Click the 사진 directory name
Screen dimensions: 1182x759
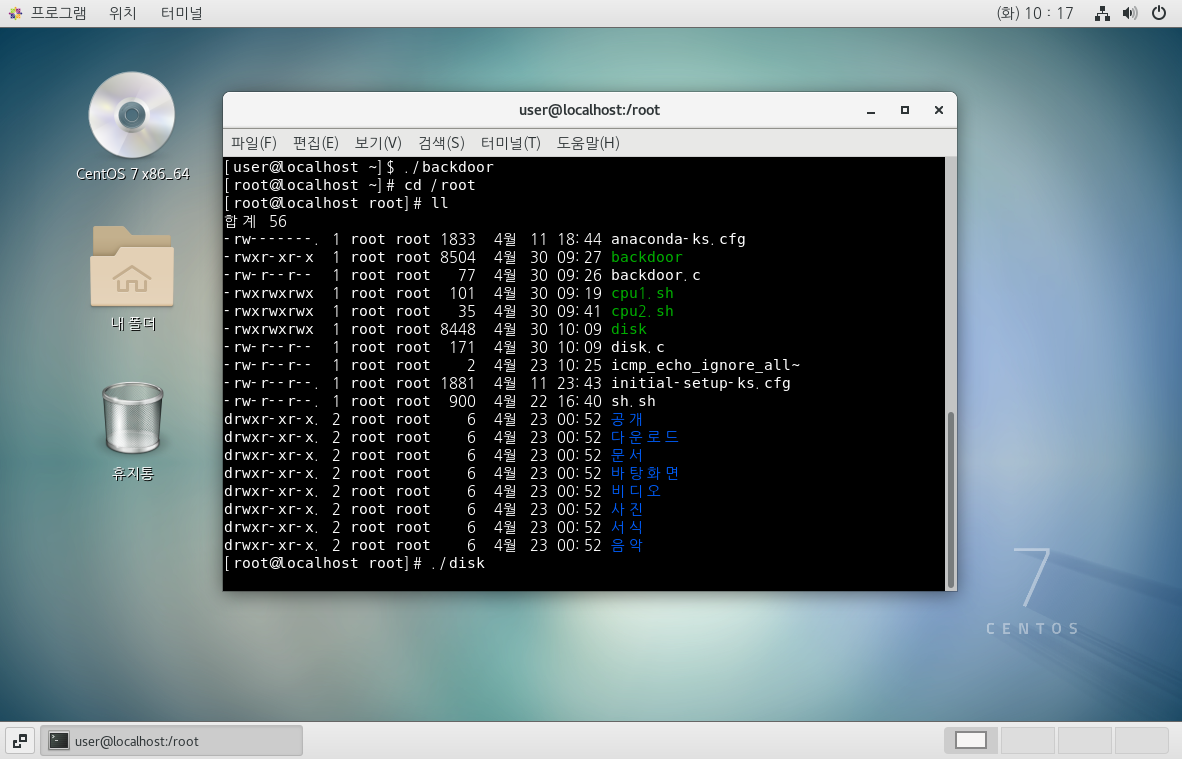click(626, 510)
